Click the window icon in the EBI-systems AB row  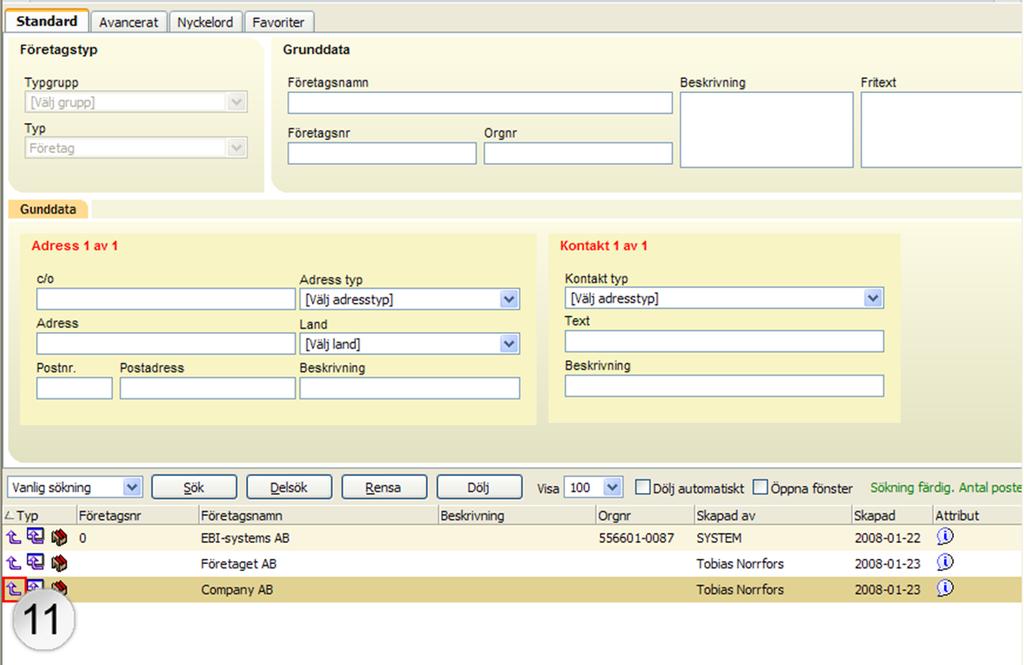35,537
